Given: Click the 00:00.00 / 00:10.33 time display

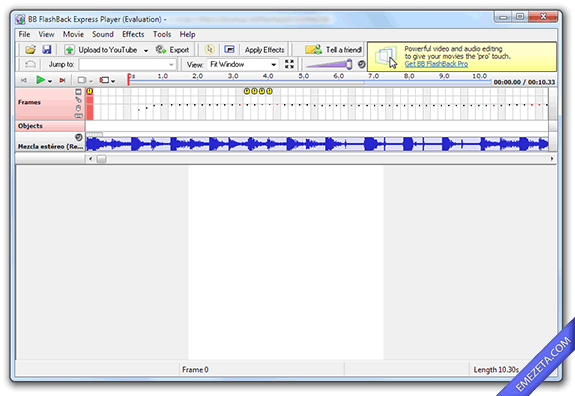Looking at the screenshot, I should click(524, 82).
